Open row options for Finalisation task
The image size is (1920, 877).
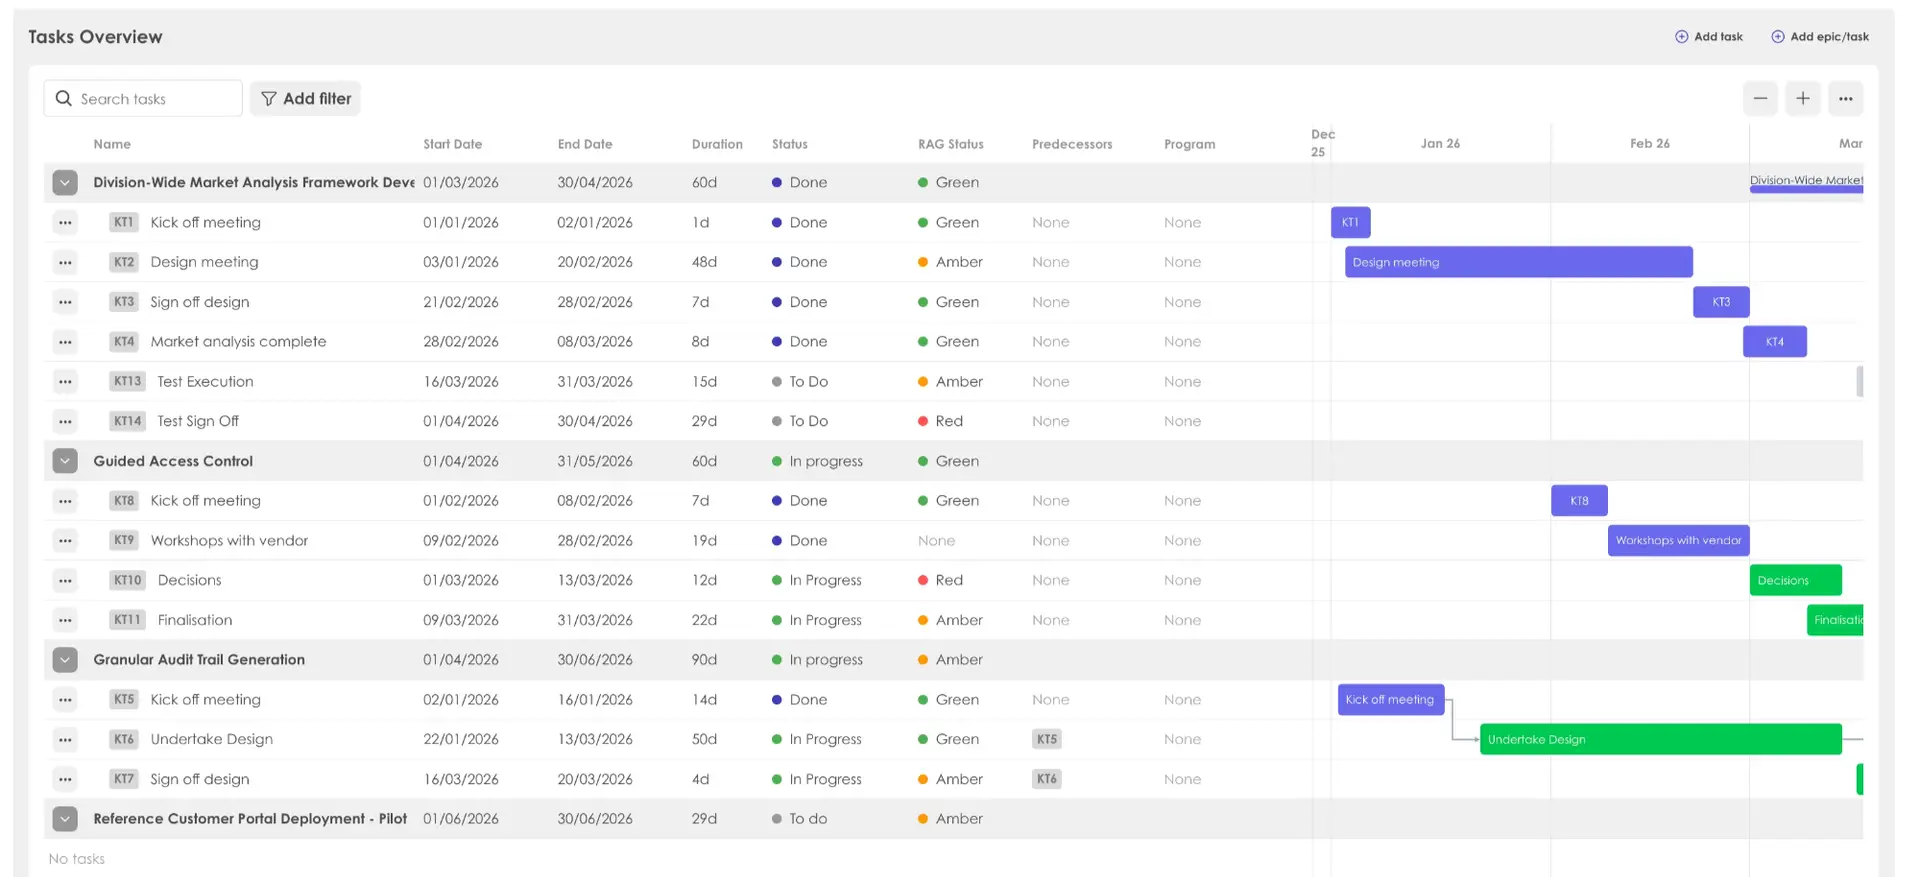65,620
